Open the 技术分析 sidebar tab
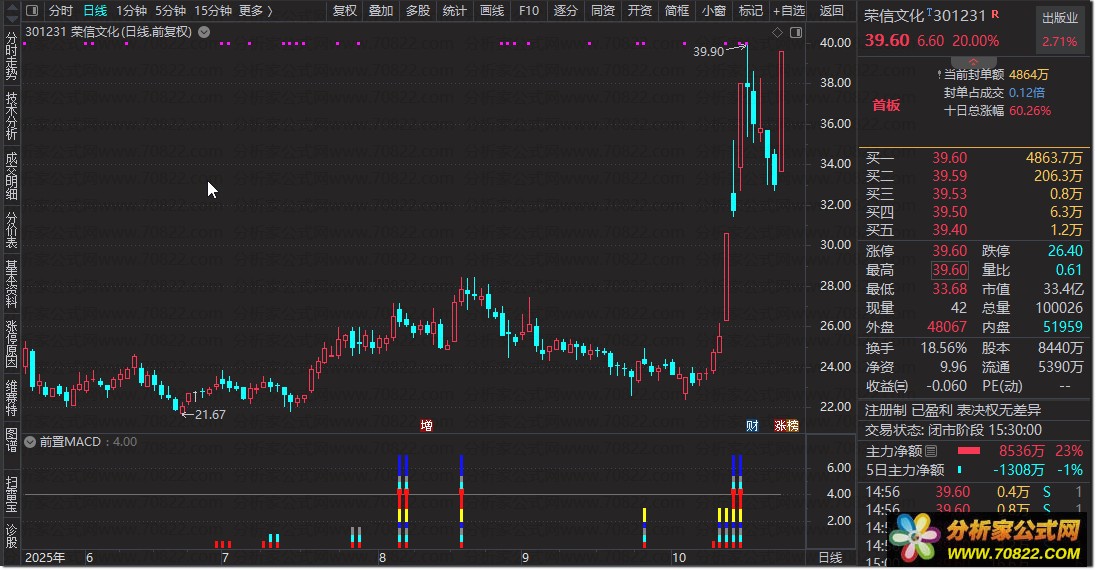Image resolution: width=1097 pixels, height=570 pixels. click(x=11, y=115)
